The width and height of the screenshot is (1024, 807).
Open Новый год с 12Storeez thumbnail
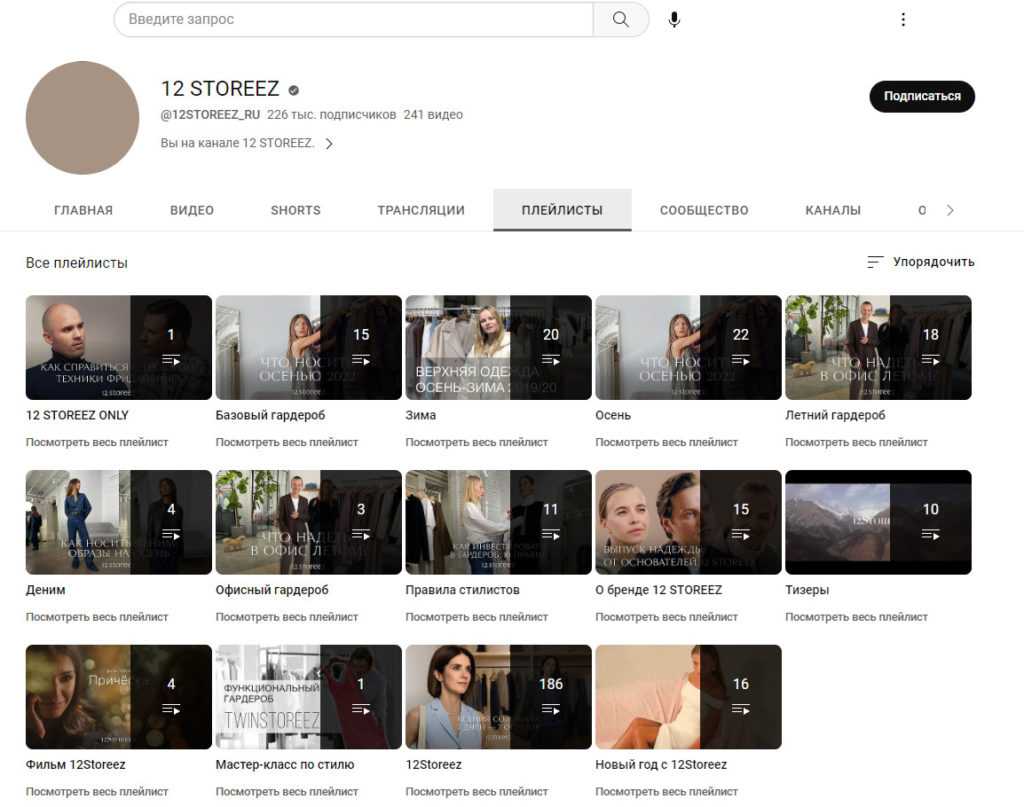[x=688, y=697]
